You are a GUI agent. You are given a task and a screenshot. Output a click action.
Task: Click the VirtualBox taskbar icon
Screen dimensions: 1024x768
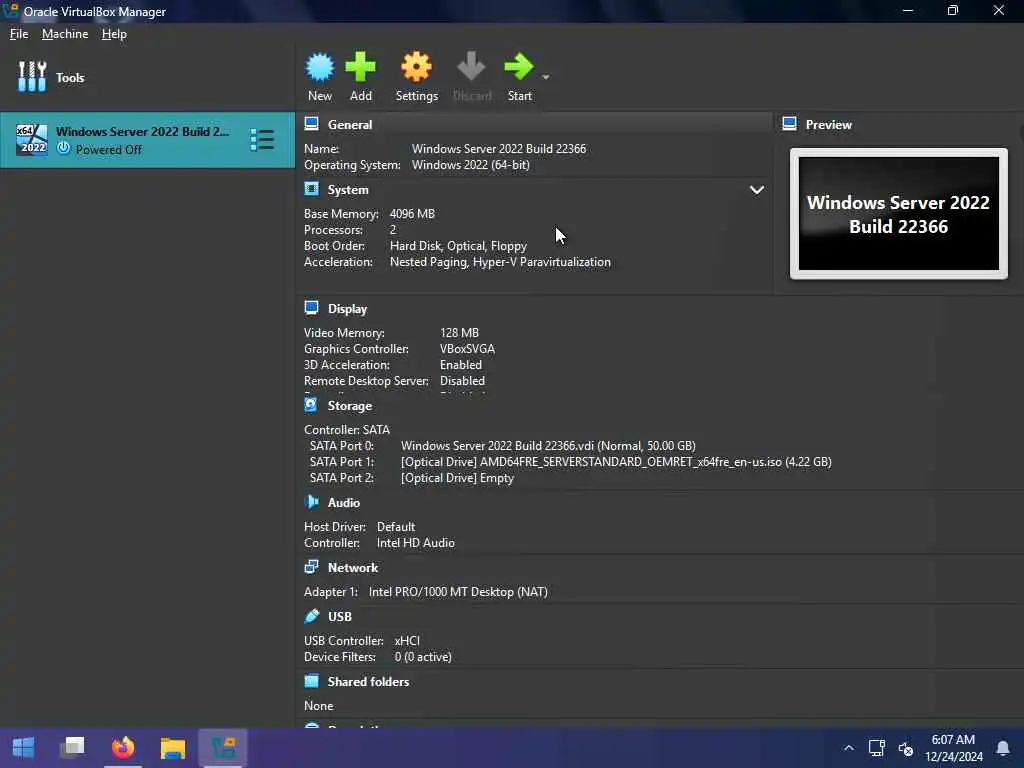coord(223,748)
